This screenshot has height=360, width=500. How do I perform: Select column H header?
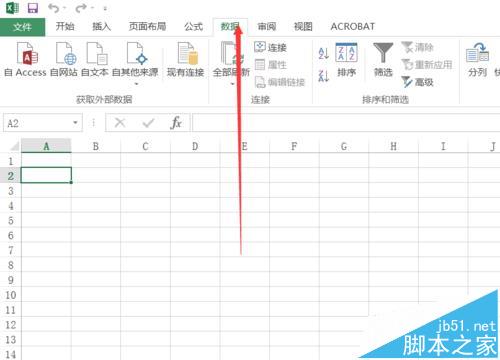coord(393,146)
